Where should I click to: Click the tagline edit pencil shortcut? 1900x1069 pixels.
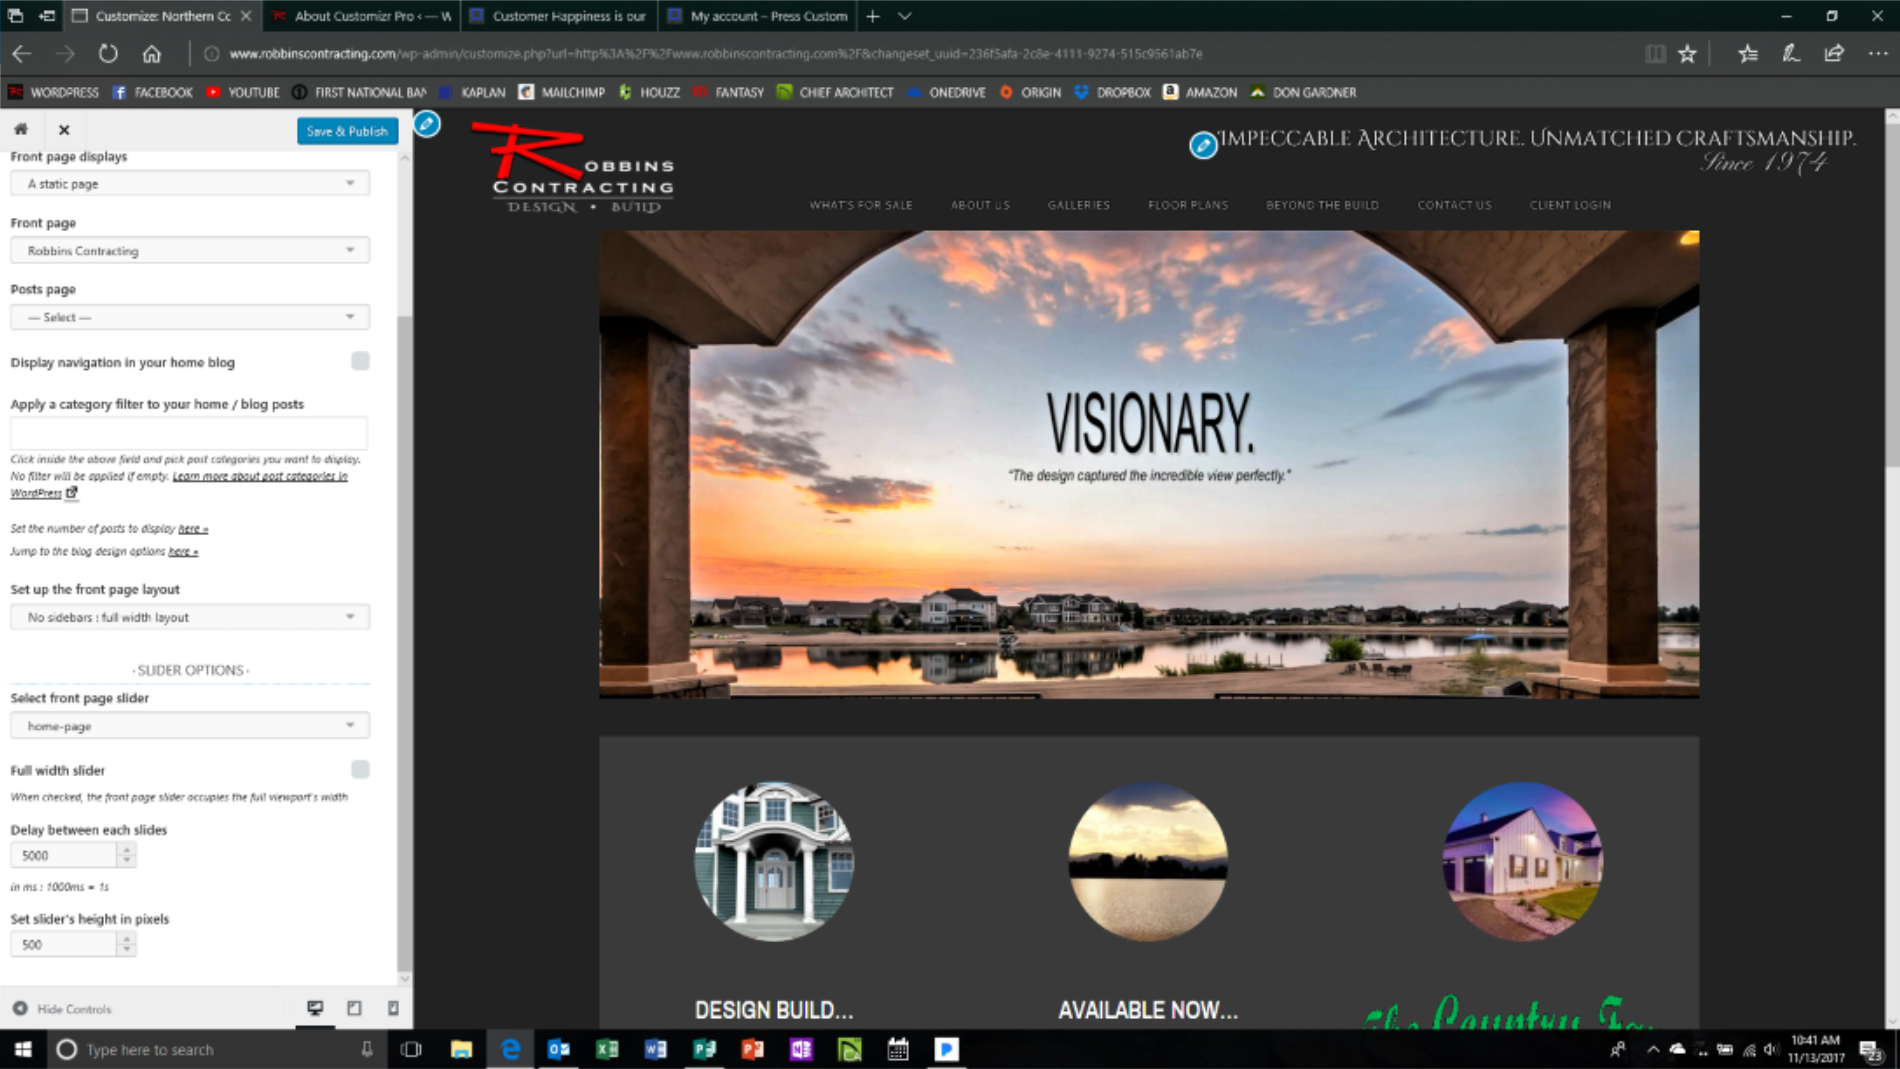[x=1203, y=146]
